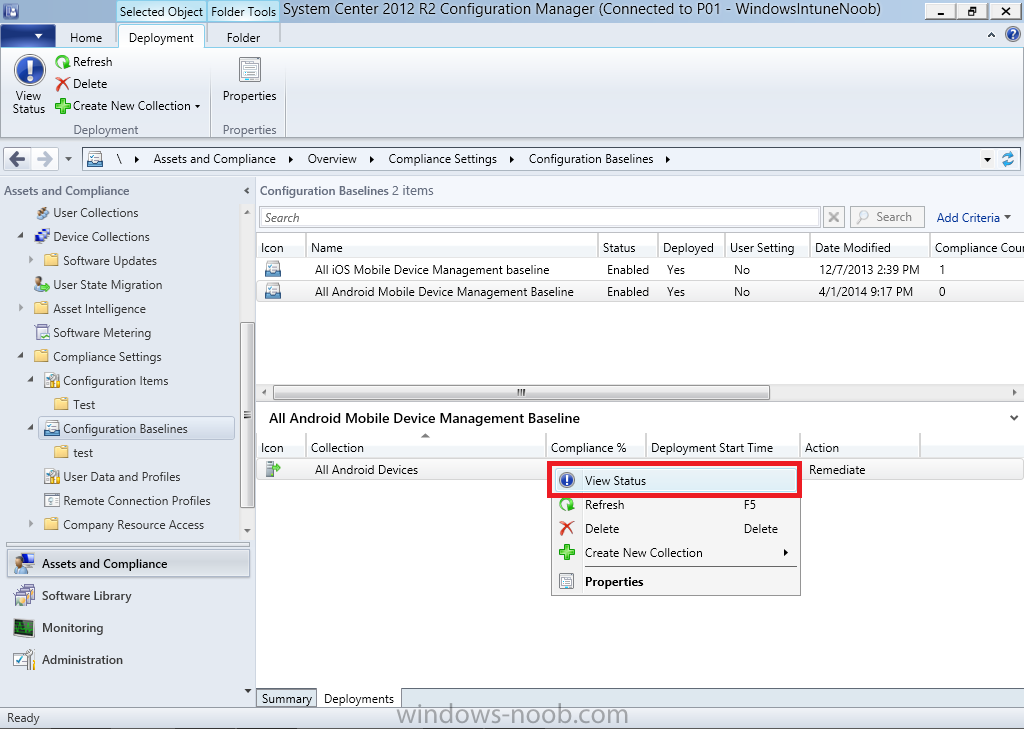This screenshot has height=729, width=1024.
Task: Click the Delete ribbon button
Action: click(82, 84)
